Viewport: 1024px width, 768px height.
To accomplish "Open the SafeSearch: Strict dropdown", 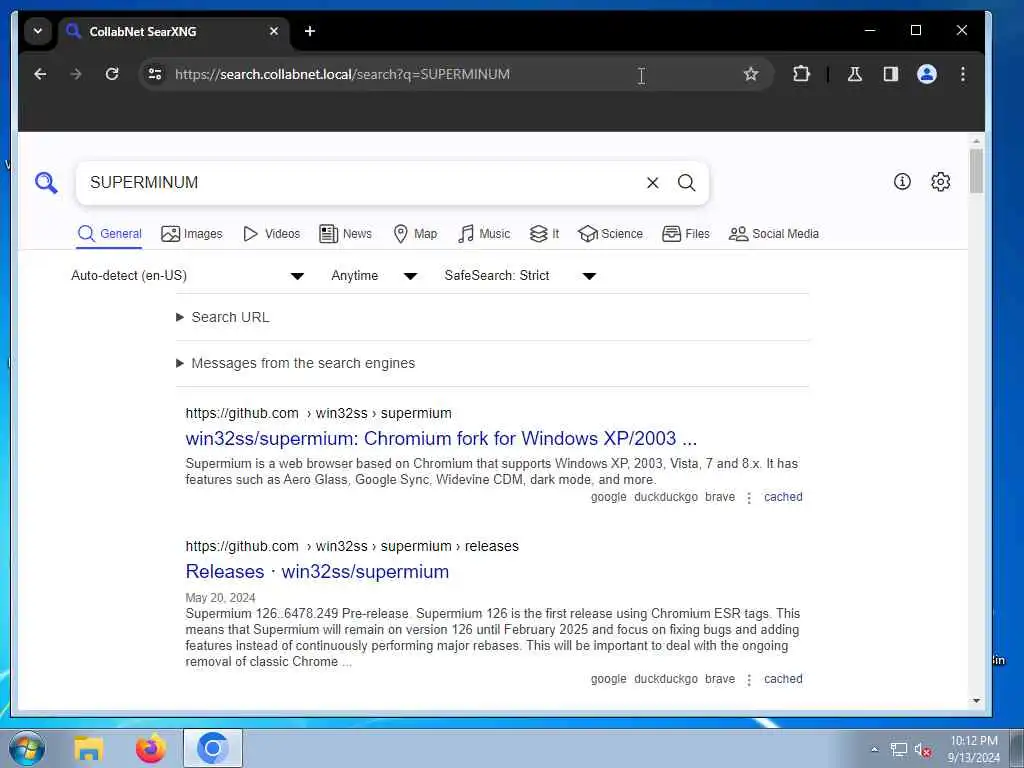I will tap(520, 276).
